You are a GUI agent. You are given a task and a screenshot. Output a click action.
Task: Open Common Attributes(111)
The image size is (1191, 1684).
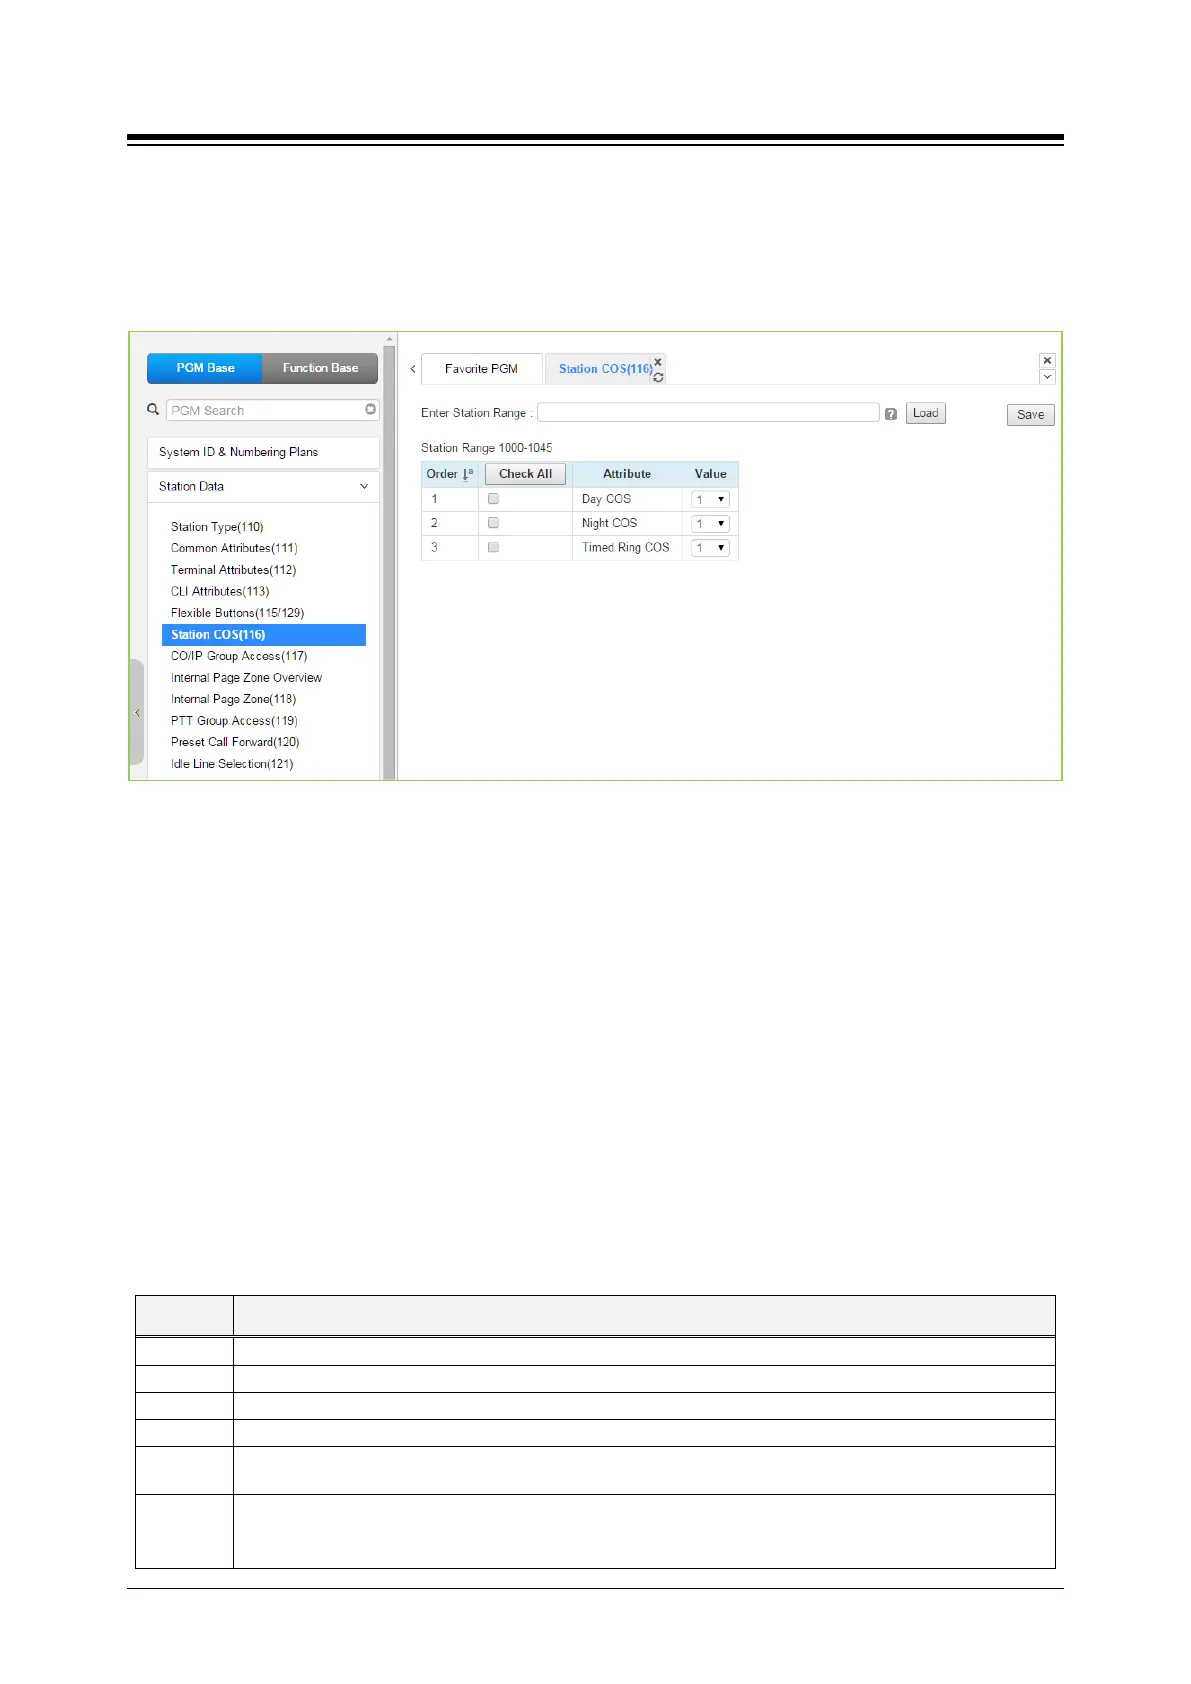tap(234, 548)
